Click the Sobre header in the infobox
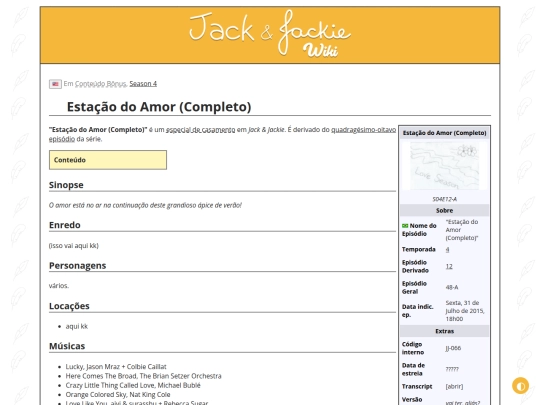This screenshot has width=540, height=405. point(444,210)
